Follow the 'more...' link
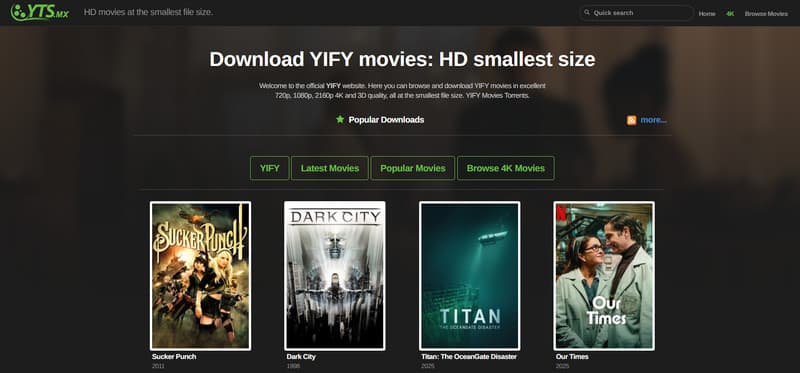The height and width of the screenshot is (373, 800). tap(653, 120)
